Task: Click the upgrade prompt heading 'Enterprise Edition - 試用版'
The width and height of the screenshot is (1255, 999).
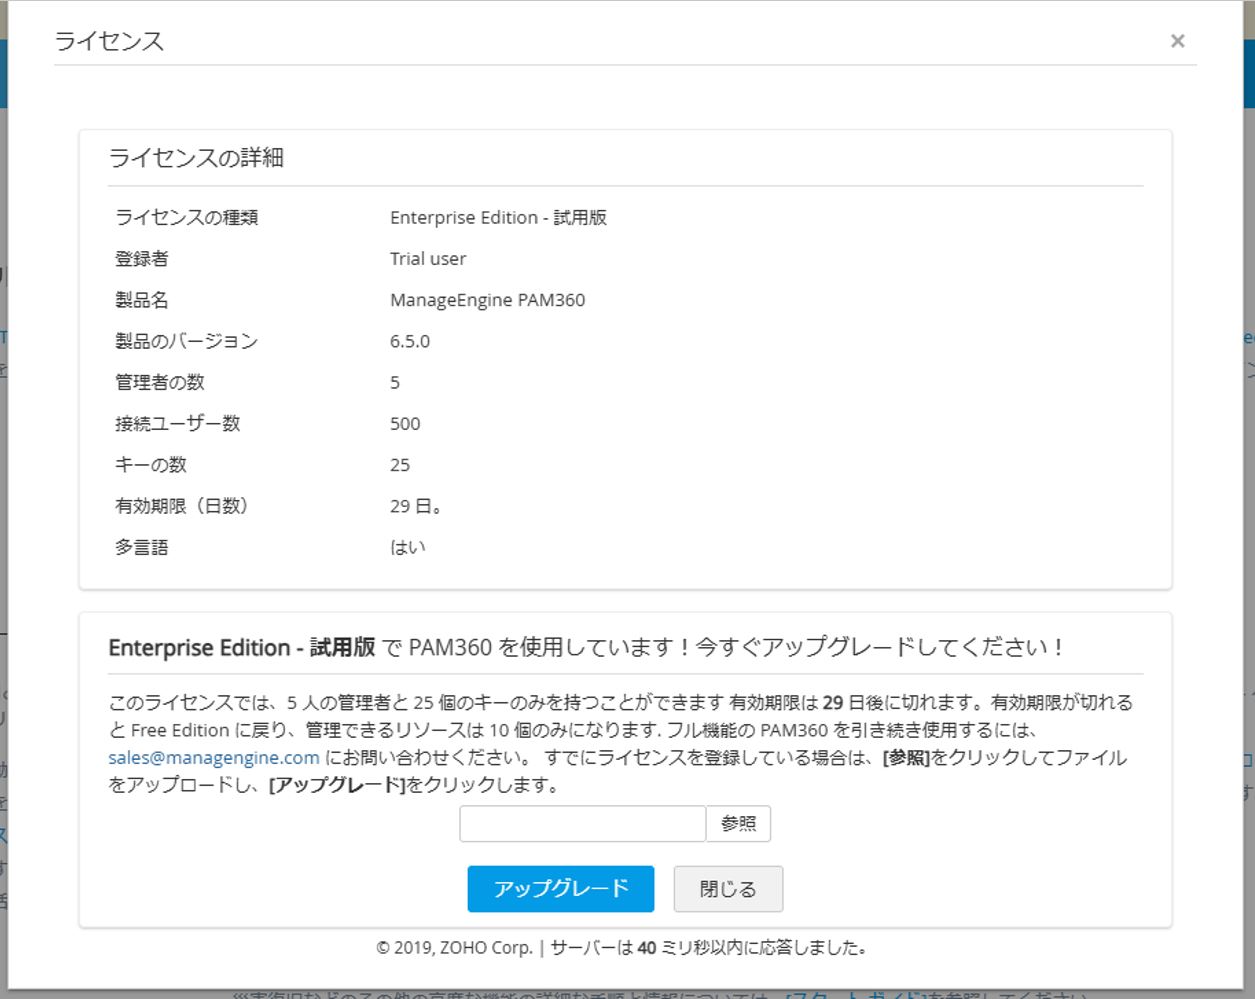Action: (x=242, y=647)
